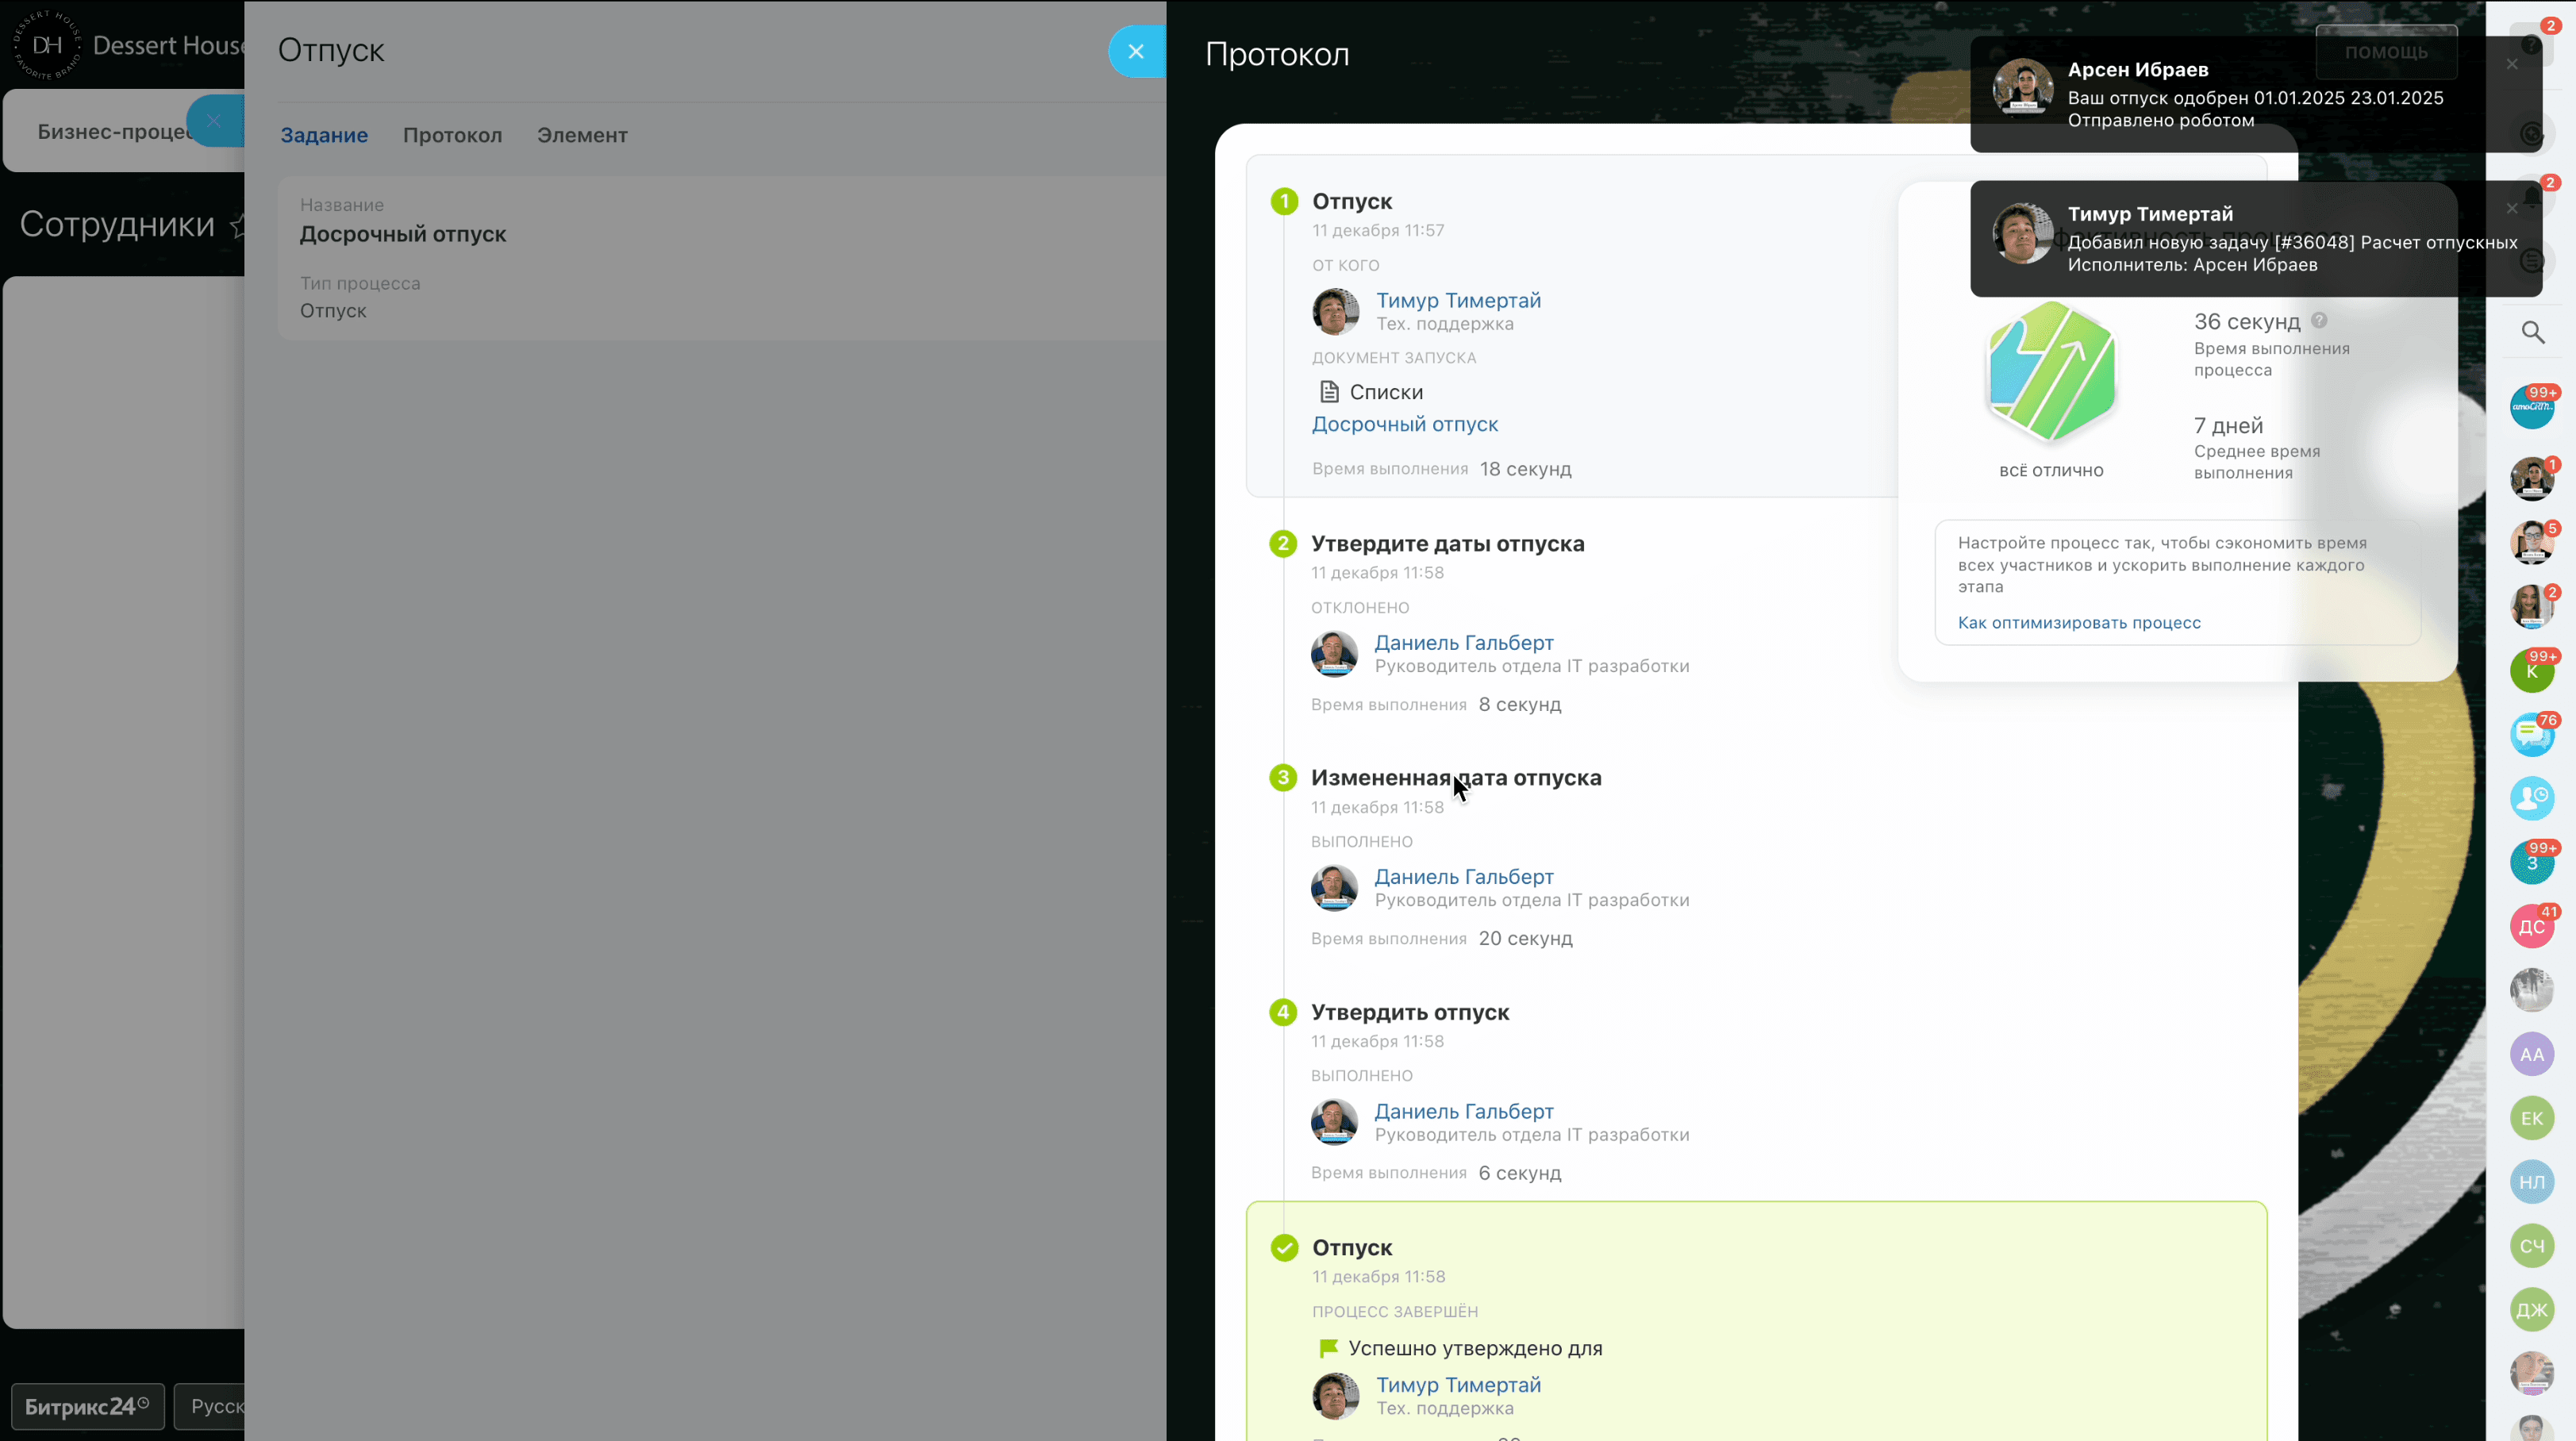This screenshot has width=2576, height=1441.
Task: Open Даниэль Гальберт link under ОТКЛОНЕНО
Action: tap(1464, 642)
